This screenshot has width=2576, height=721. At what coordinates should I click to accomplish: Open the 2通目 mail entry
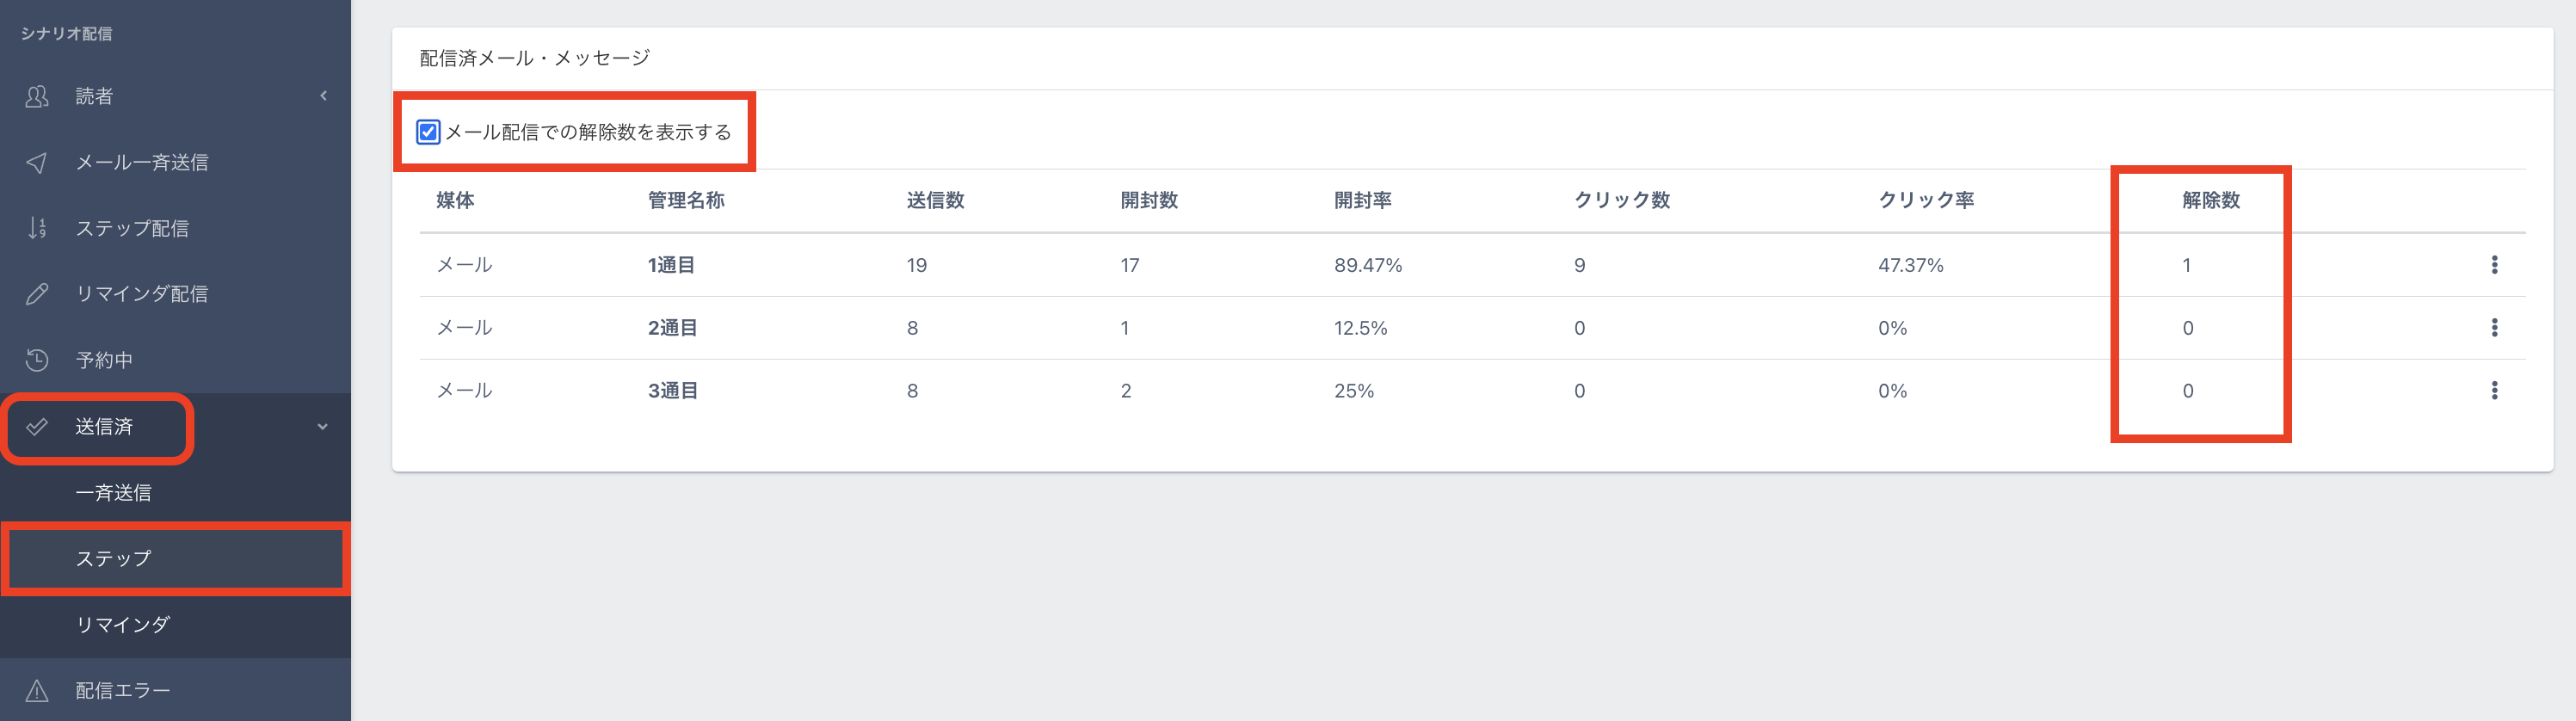point(672,328)
